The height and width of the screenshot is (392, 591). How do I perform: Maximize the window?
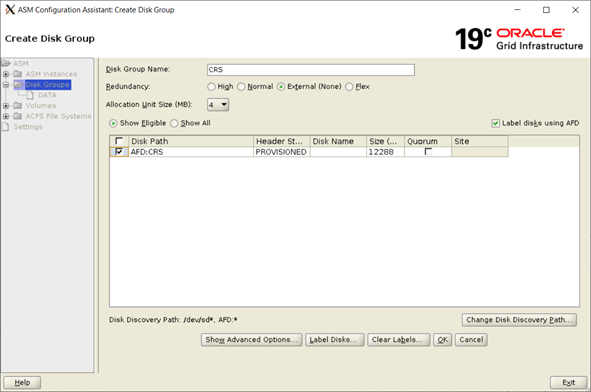pyautogui.click(x=546, y=10)
